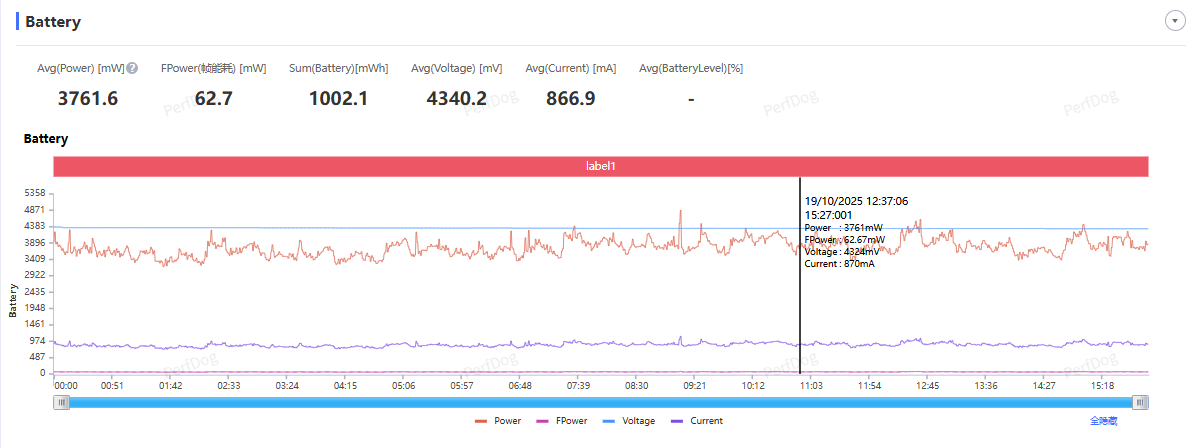Viewport: 1198px width, 448px height.
Task: Toggle the FPower series in the legend
Action: pos(563,421)
